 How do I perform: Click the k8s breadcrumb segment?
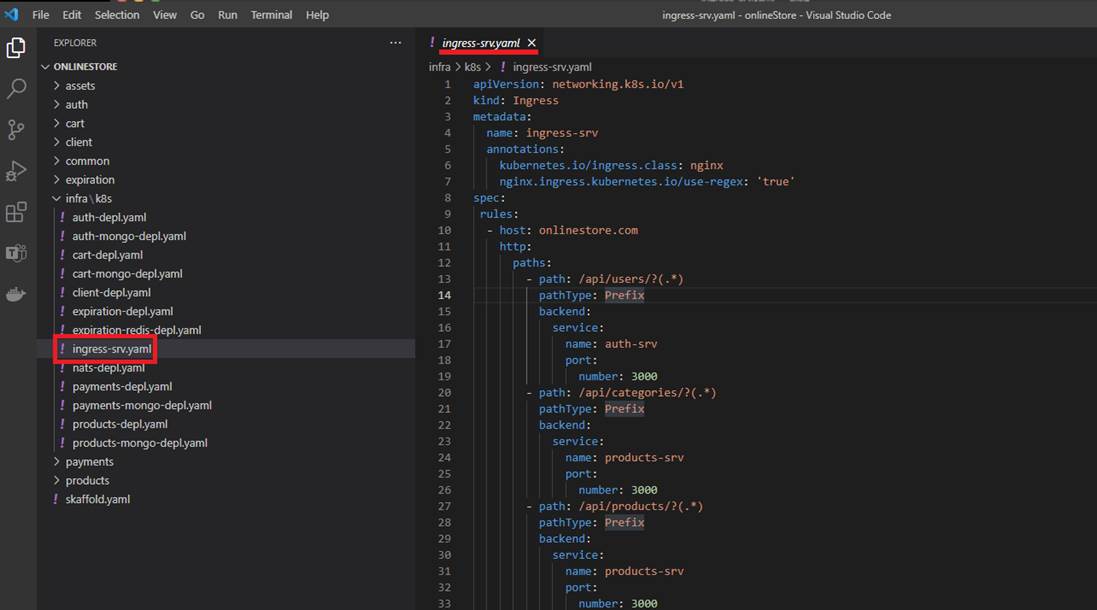click(x=472, y=67)
